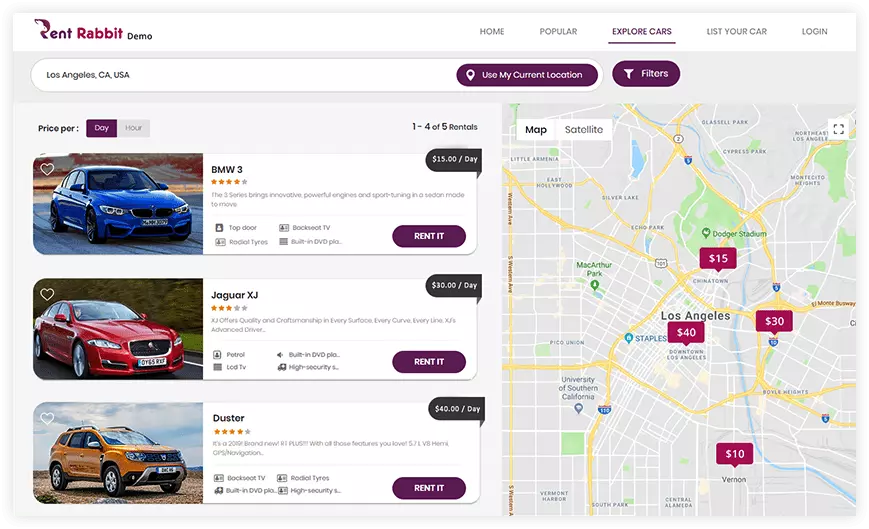Toggle fullscreen map view

coord(839,129)
